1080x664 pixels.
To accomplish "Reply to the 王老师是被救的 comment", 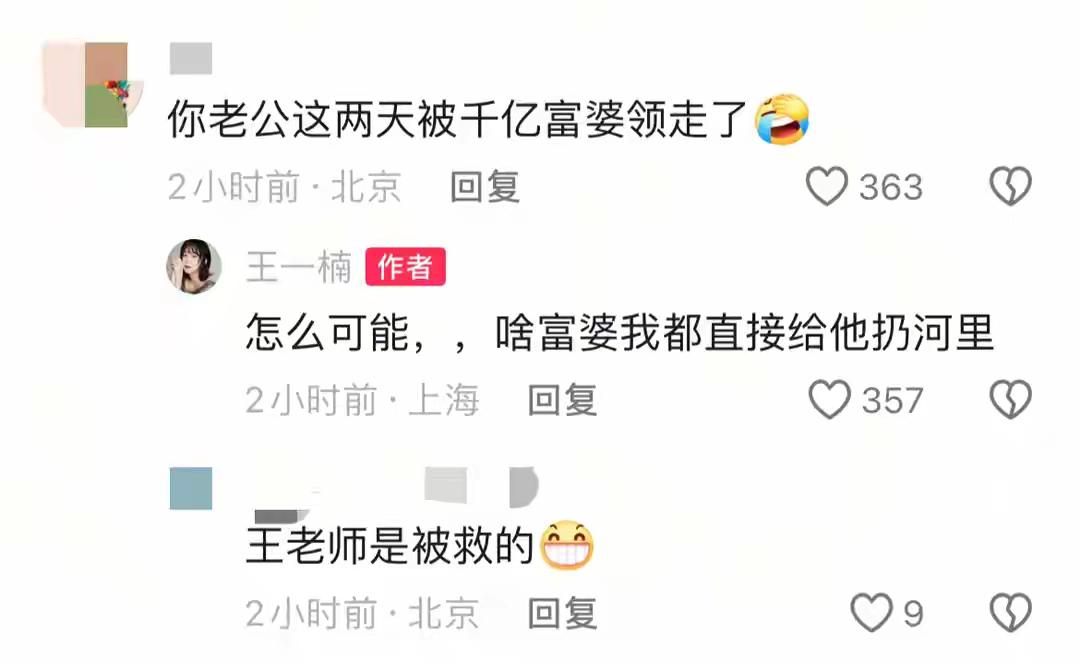I will [562, 613].
